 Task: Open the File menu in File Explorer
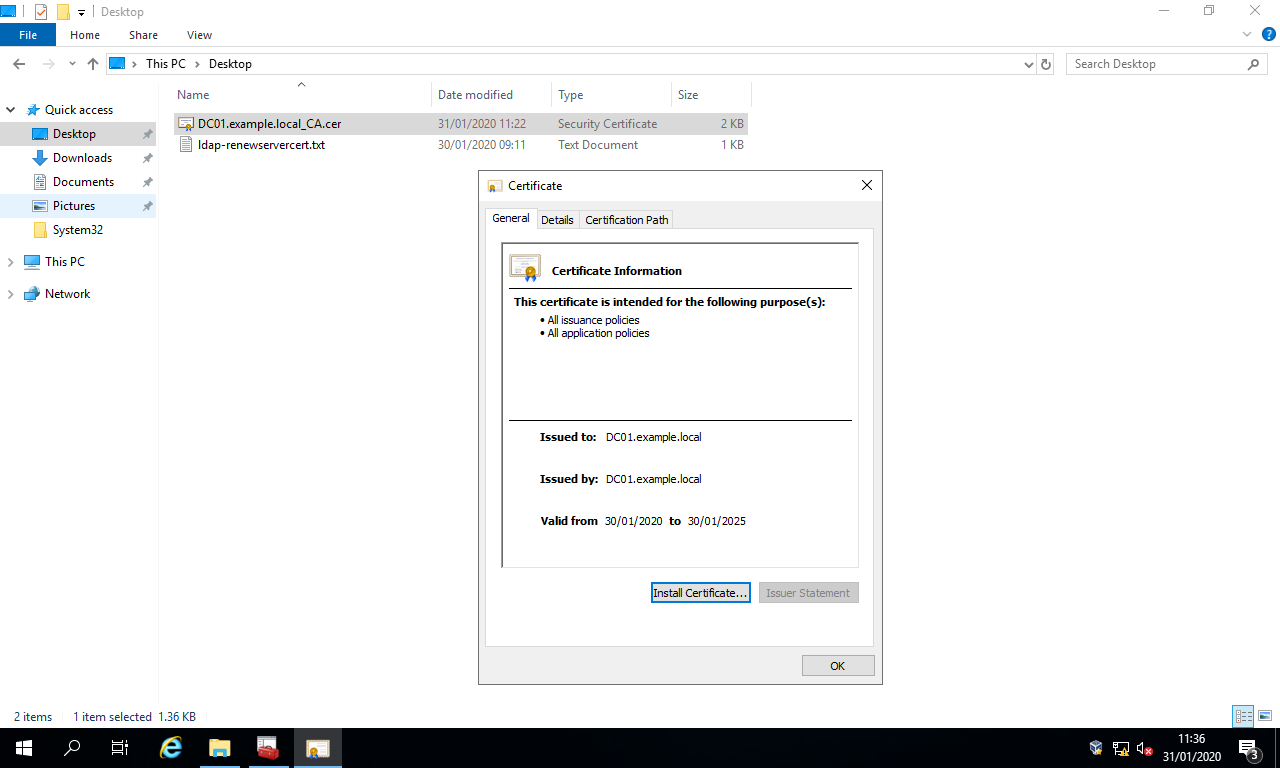pos(27,34)
